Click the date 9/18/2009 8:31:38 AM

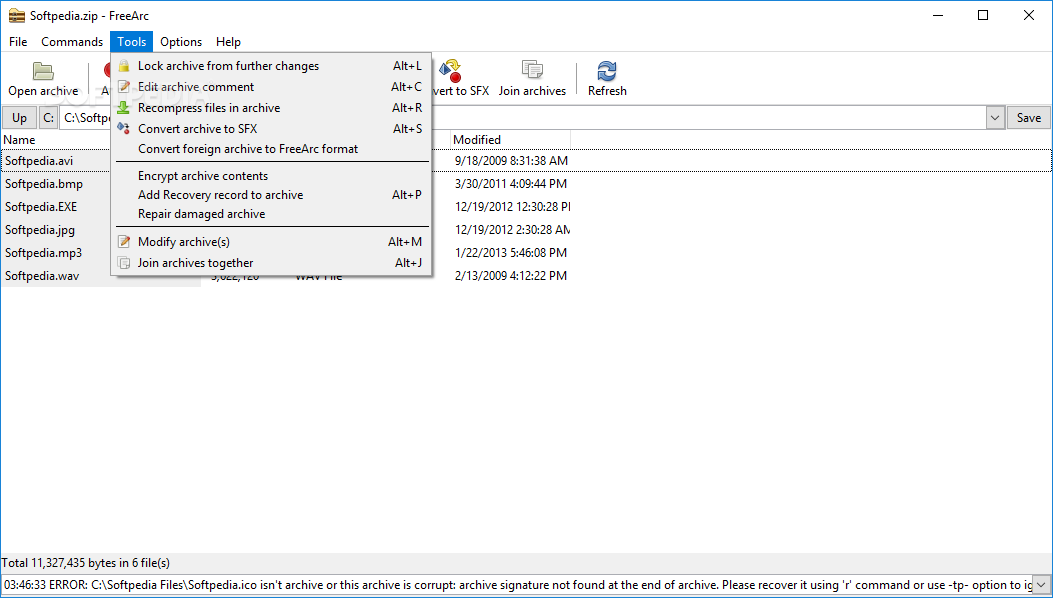[x=511, y=161]
